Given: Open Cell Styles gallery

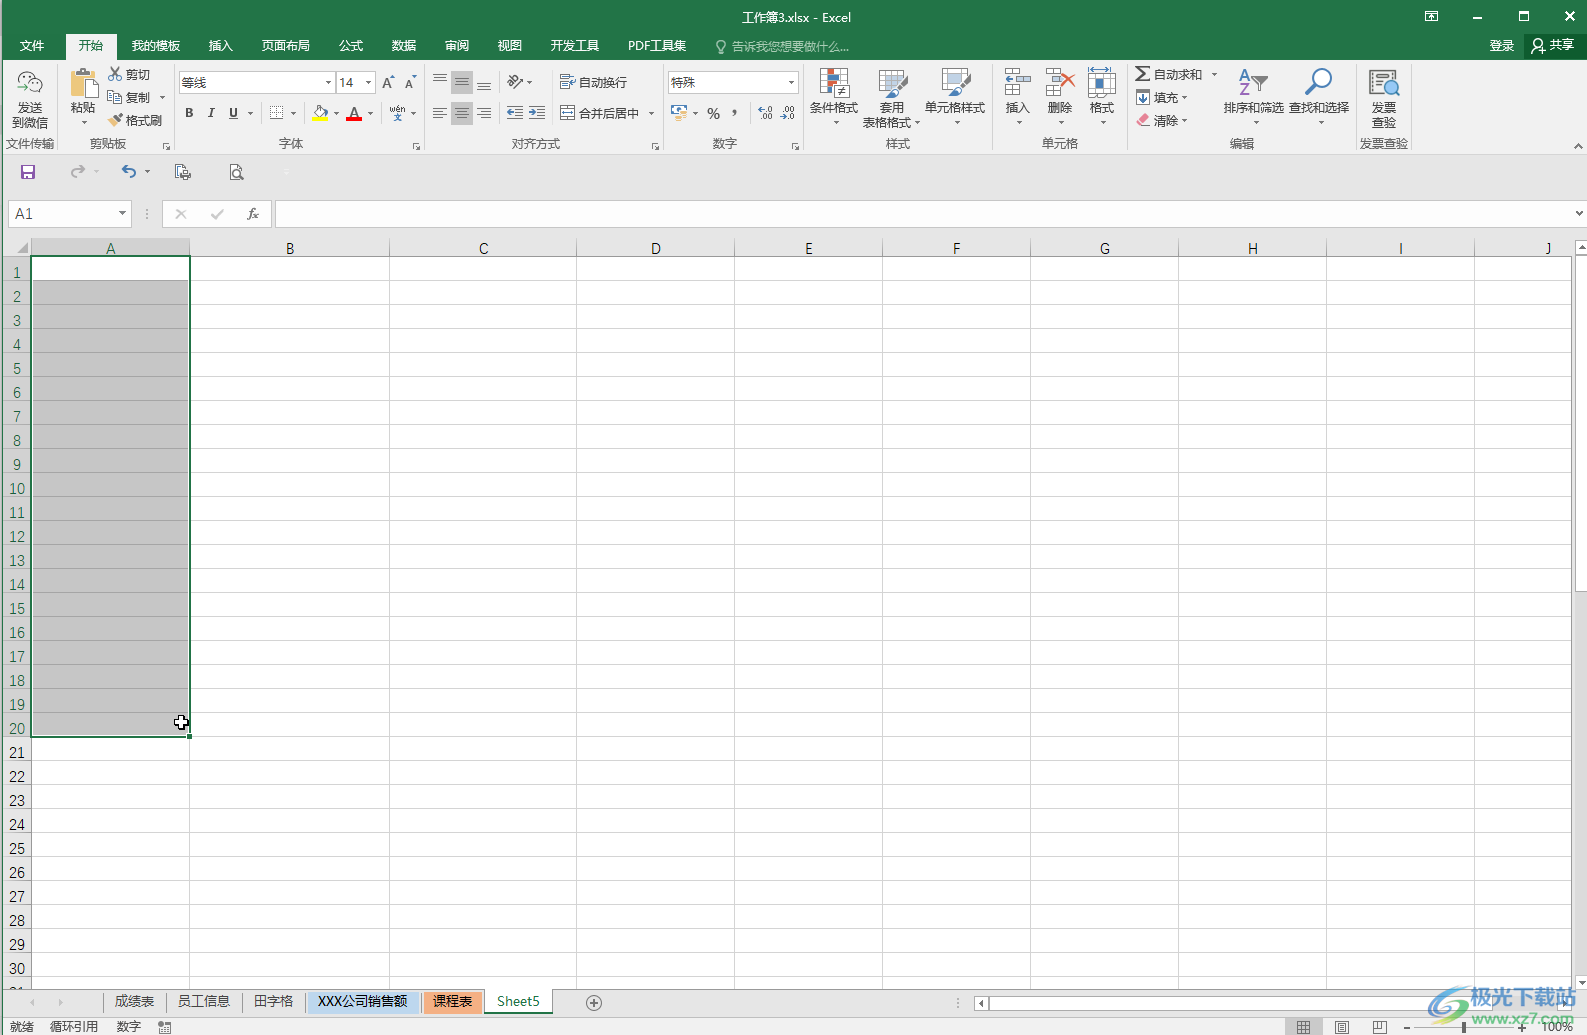Looking at the screenshot, I should click(955, 97).
